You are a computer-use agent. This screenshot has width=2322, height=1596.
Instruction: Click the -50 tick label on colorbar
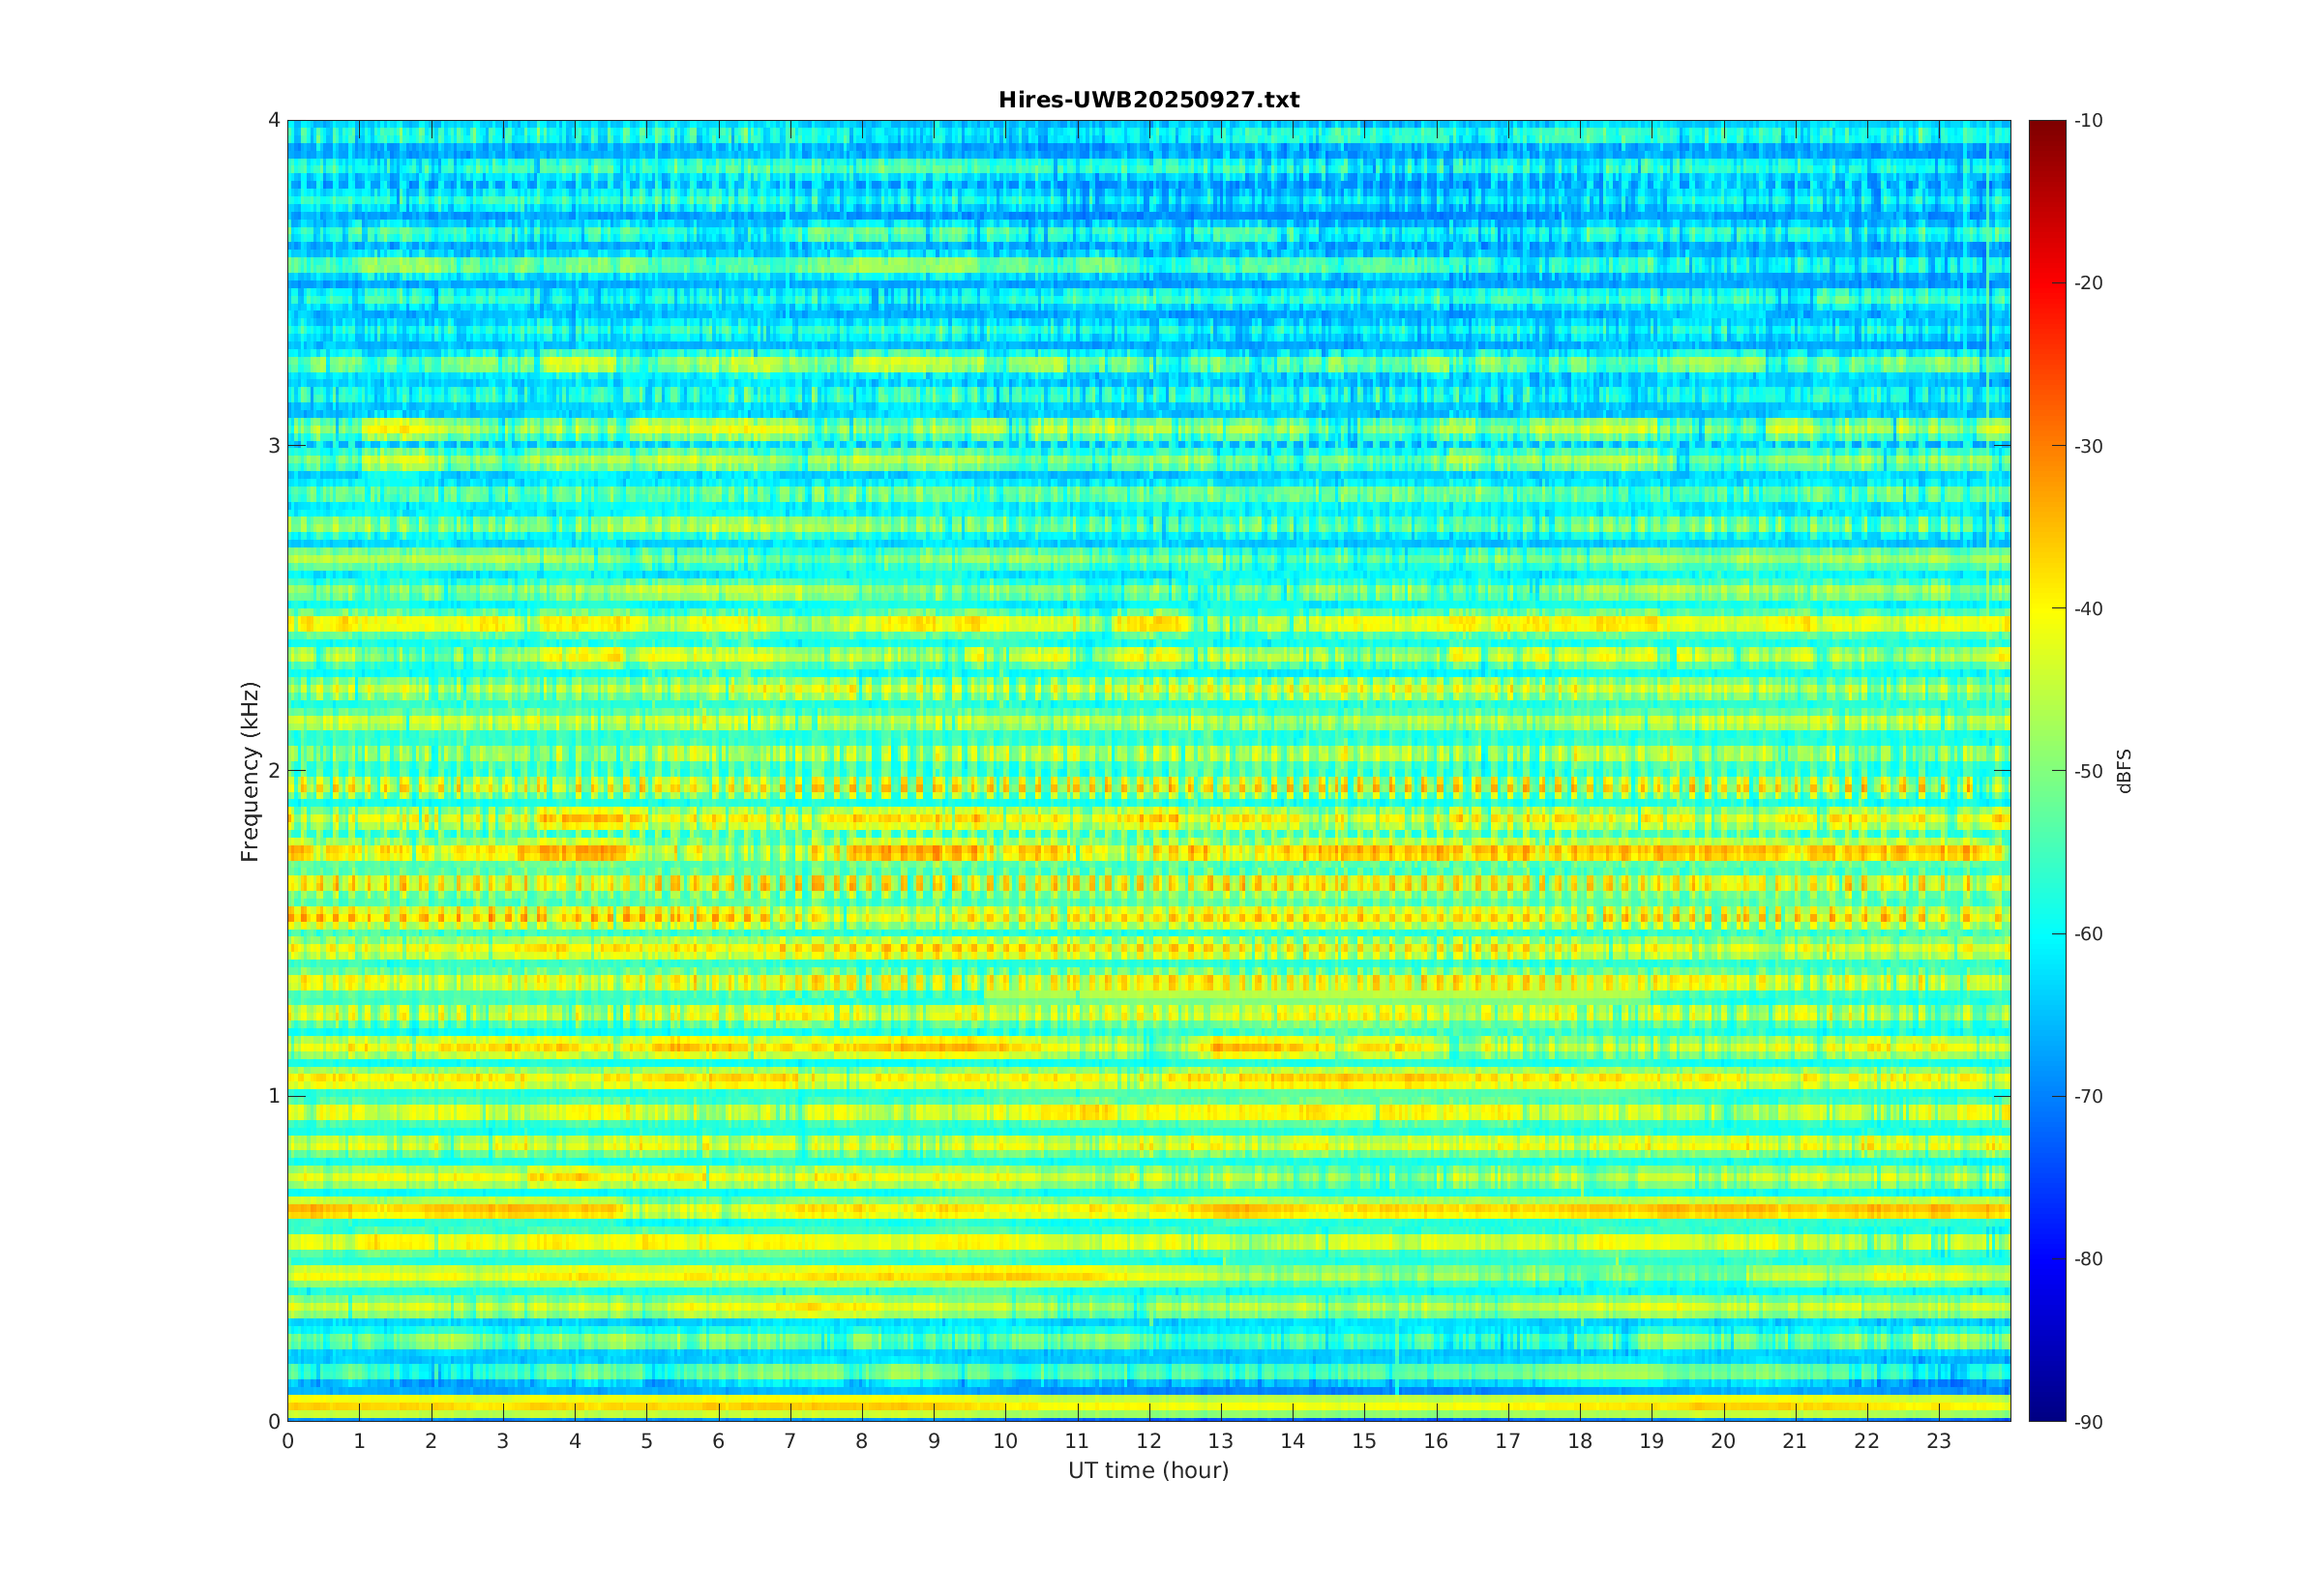pos(2088,771)
